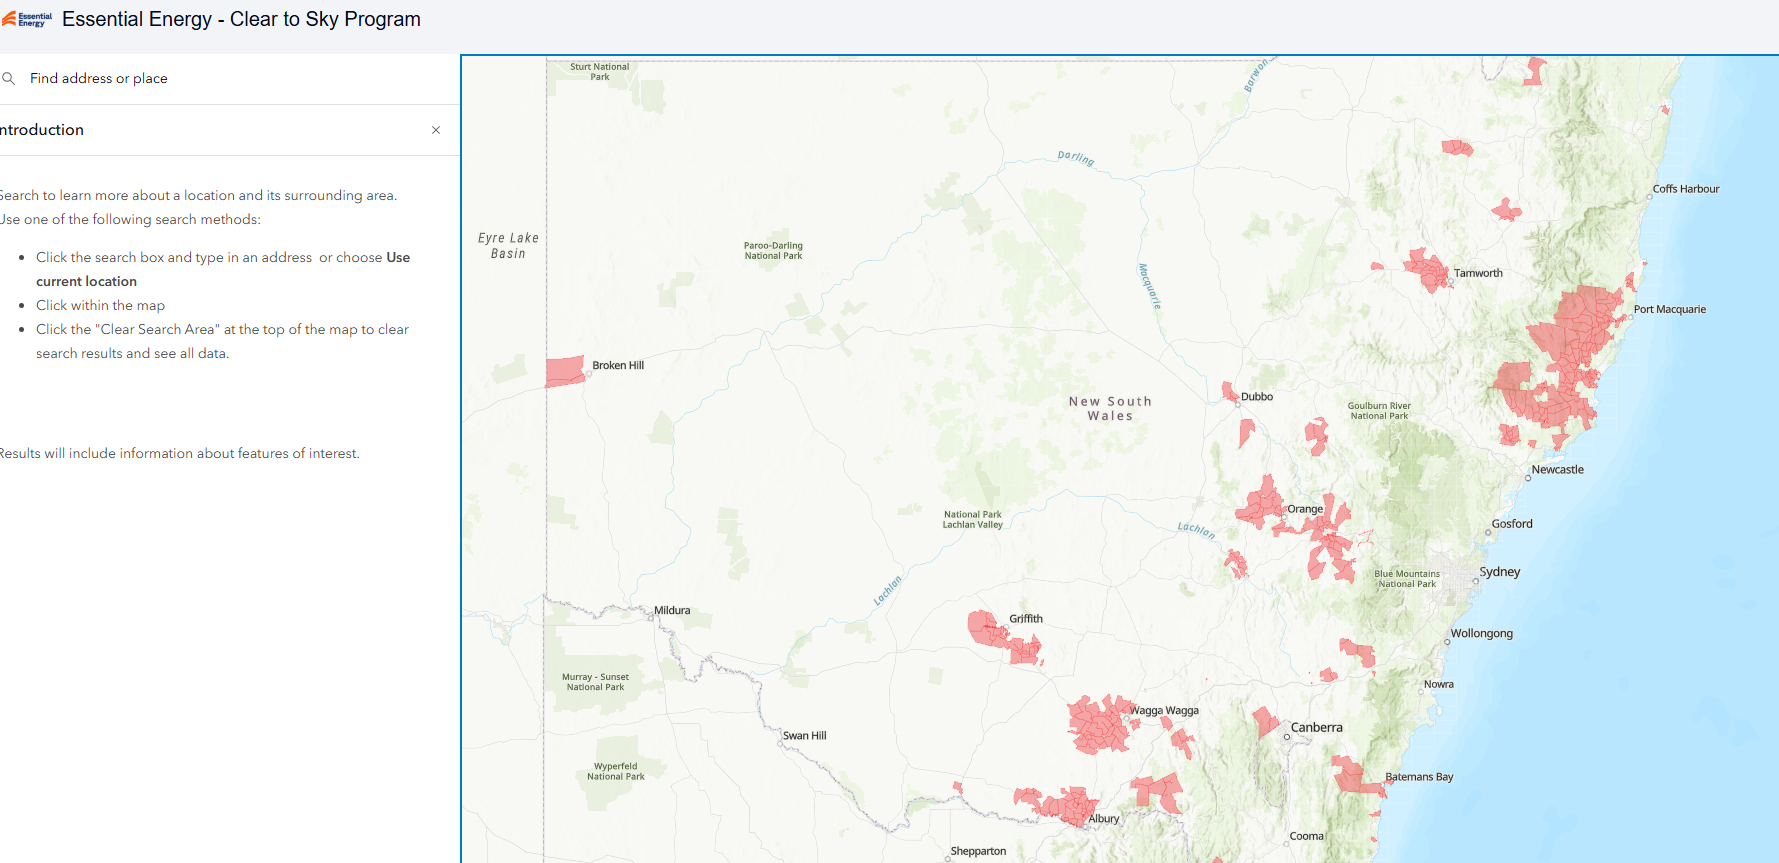Select the Blue Mountains National Park label
Image resolution: width=1779 pixels, height=863 pixels.
pos(1407,579)
